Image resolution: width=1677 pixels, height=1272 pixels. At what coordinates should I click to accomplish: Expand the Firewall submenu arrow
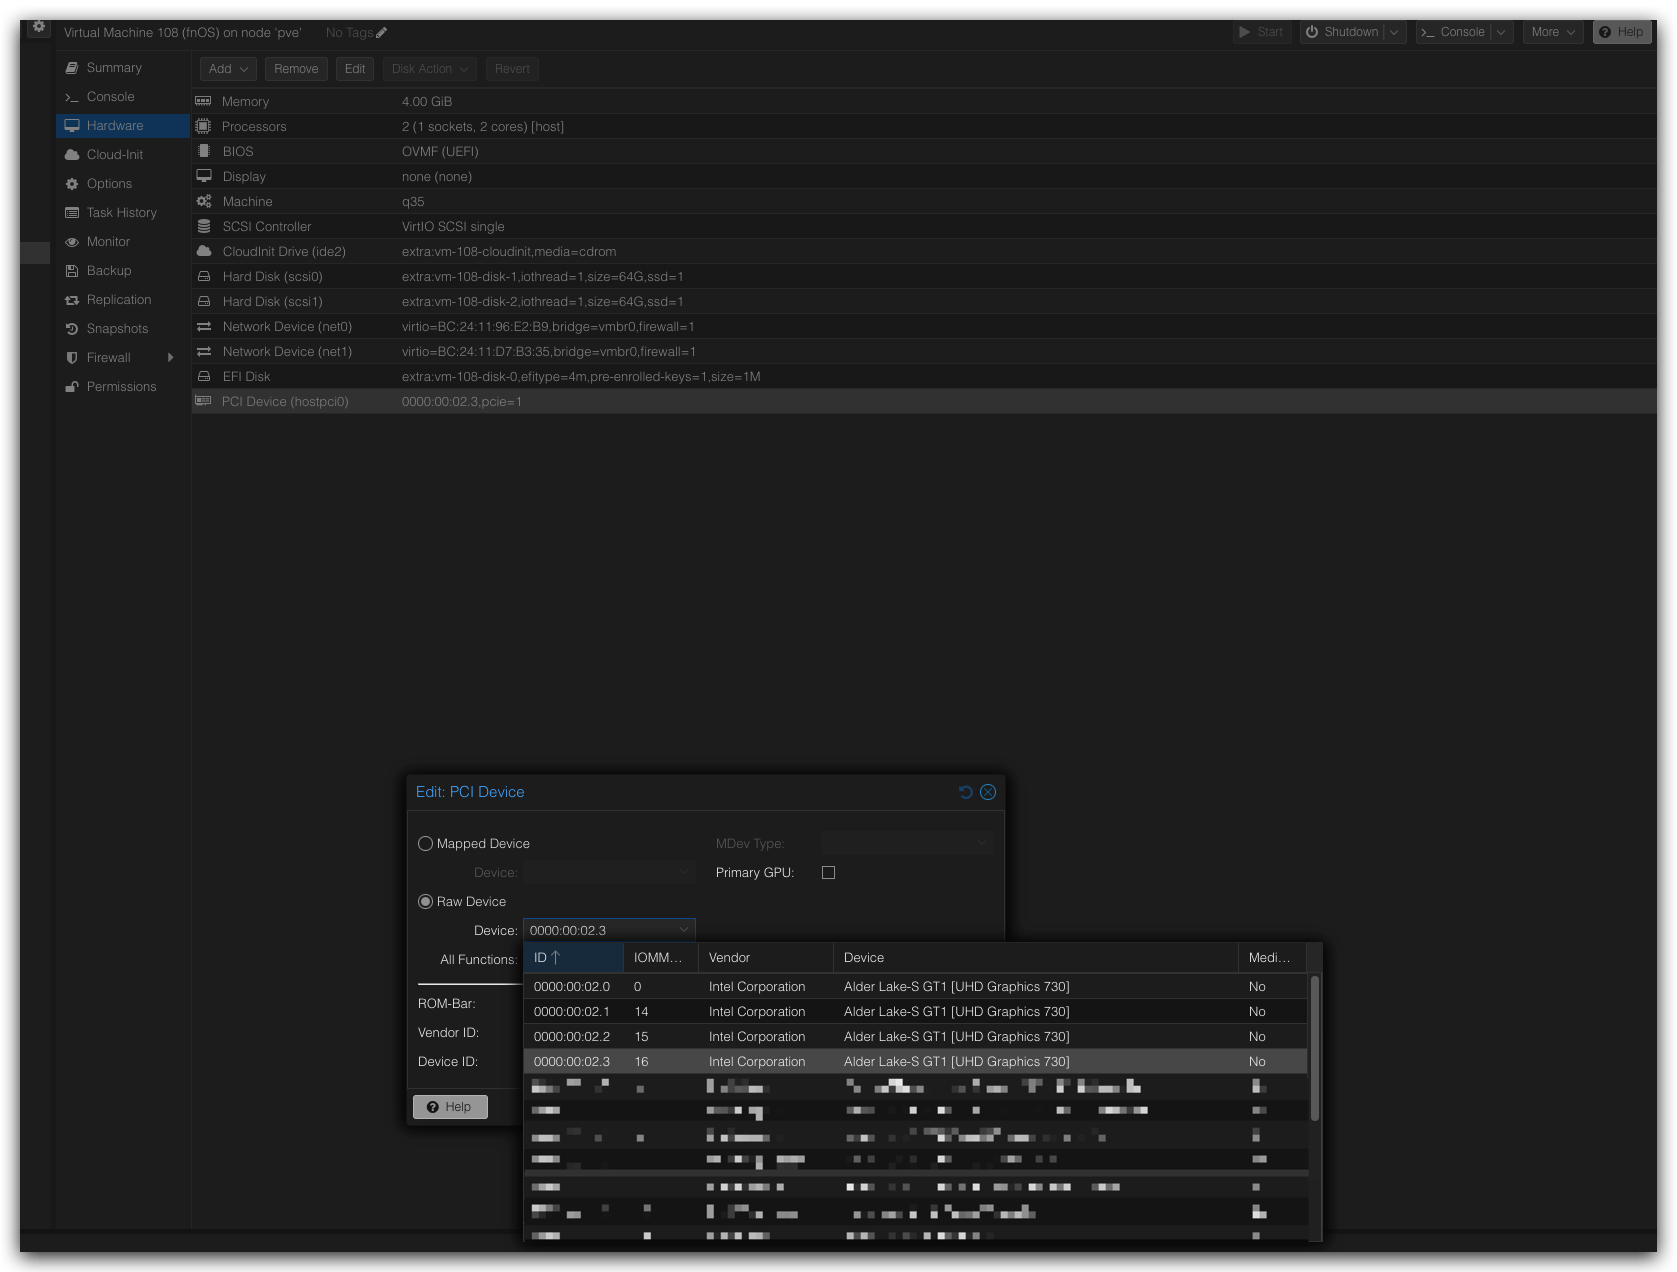click(x=170, y=358)
